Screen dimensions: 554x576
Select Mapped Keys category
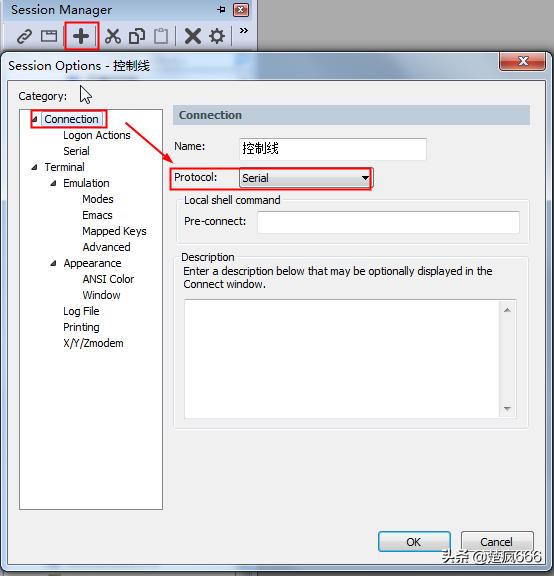[x=114, y=231]
